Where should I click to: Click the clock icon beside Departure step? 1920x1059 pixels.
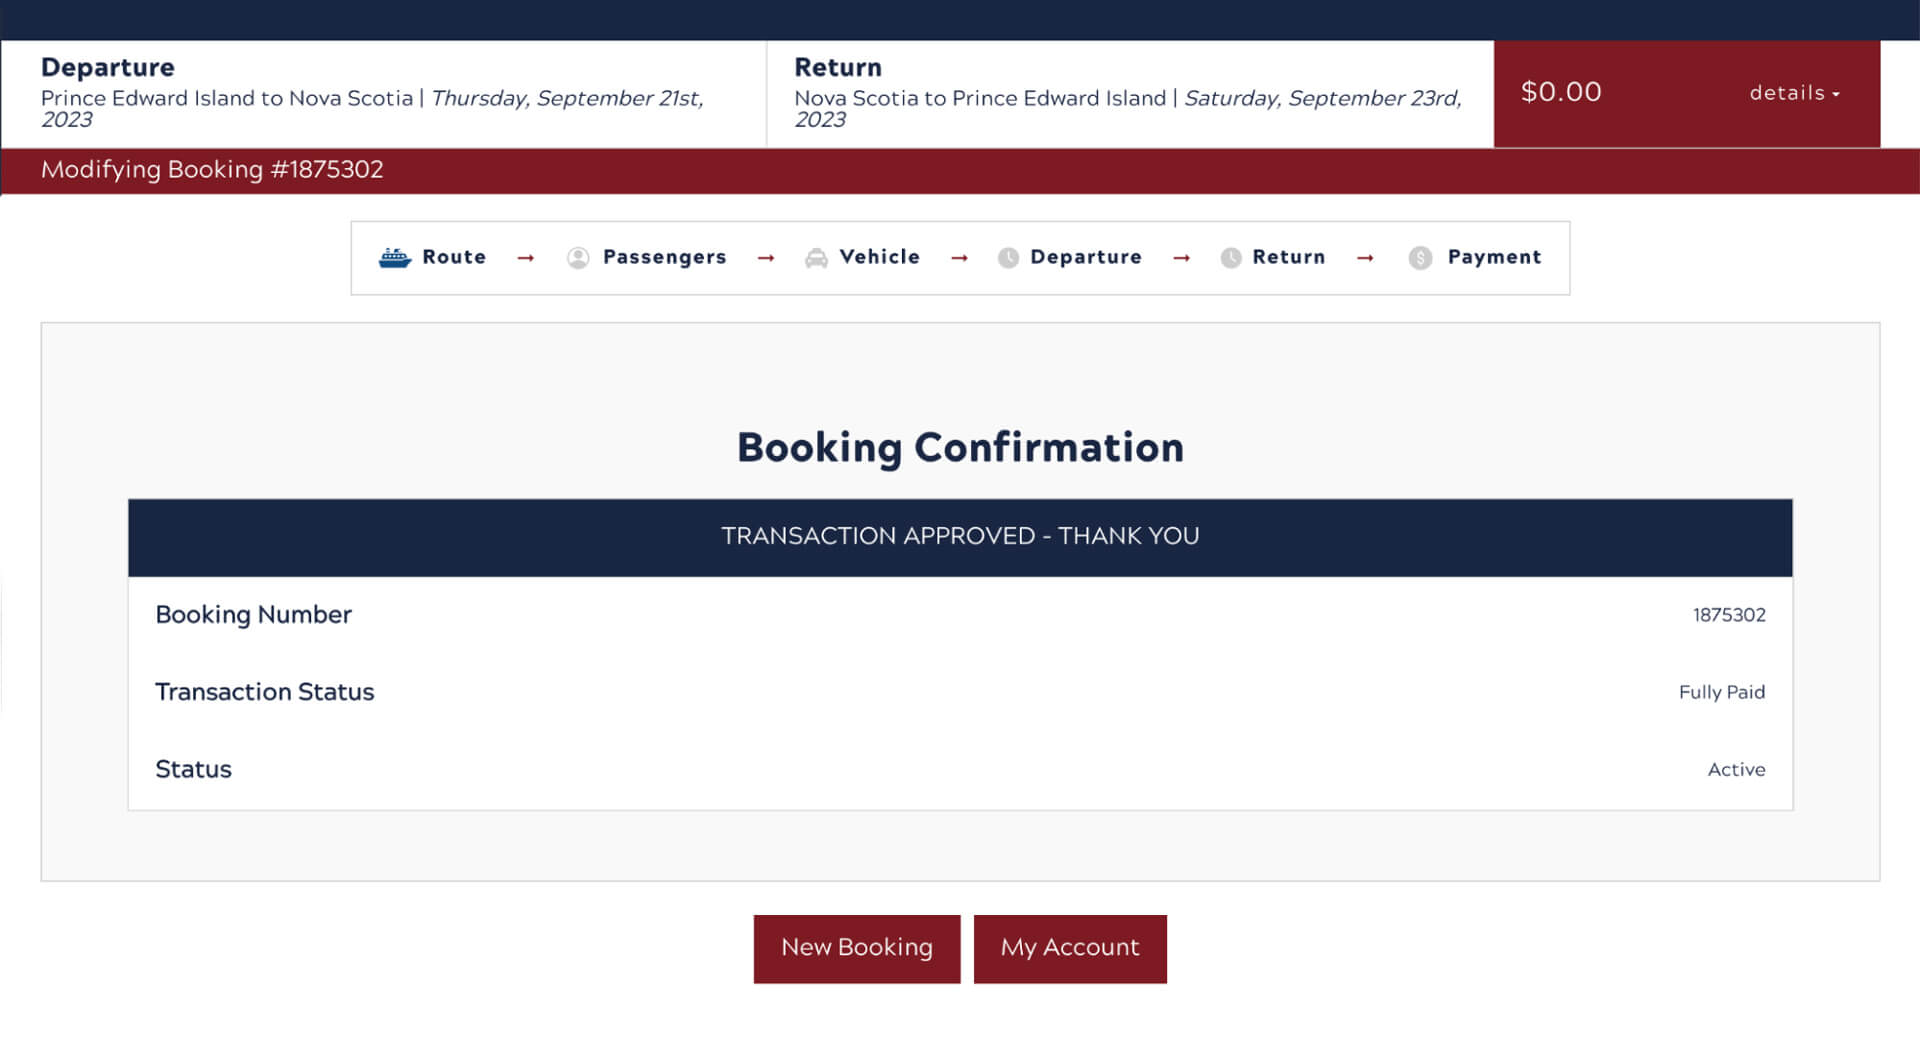tap(1008, 258)
